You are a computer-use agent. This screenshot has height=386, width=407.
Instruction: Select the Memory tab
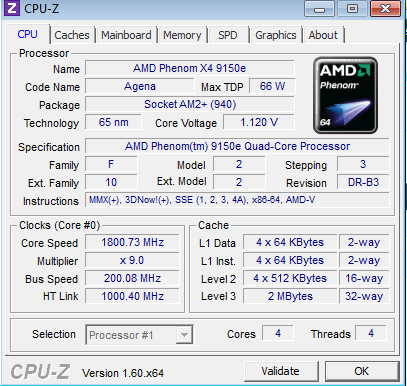point(182,35)
